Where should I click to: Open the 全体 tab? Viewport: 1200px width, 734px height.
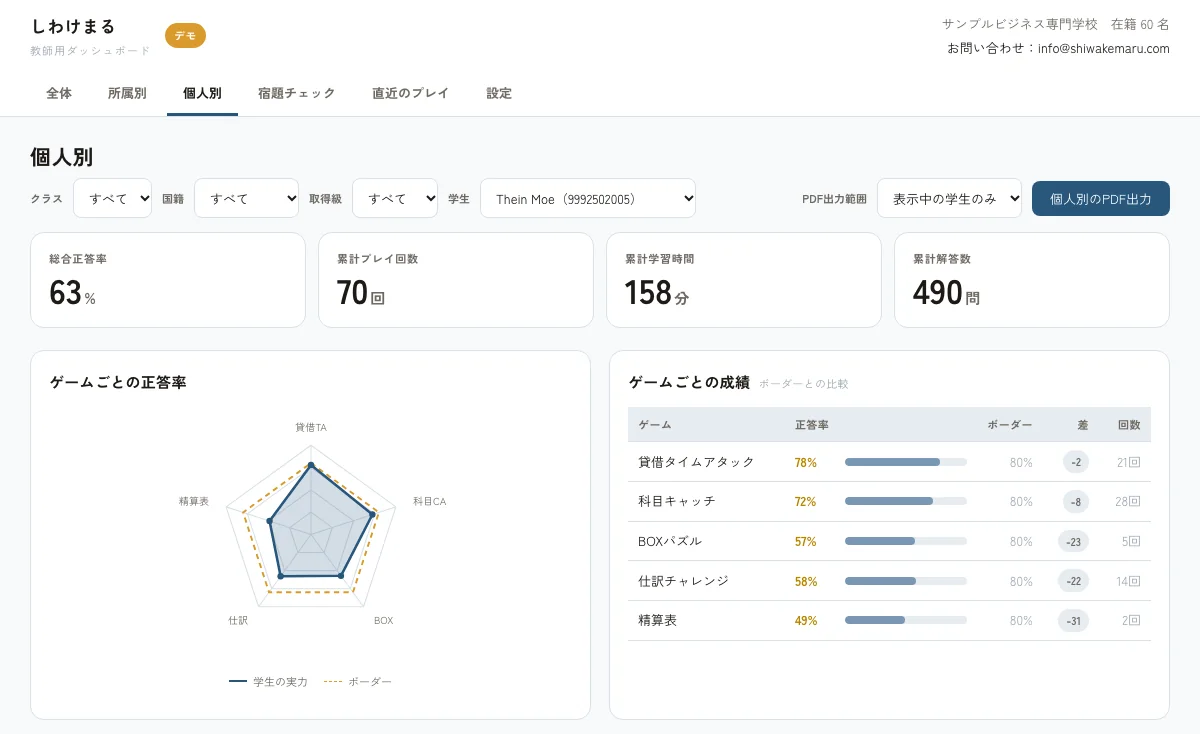pyautogui.click(x=59, y=93)
